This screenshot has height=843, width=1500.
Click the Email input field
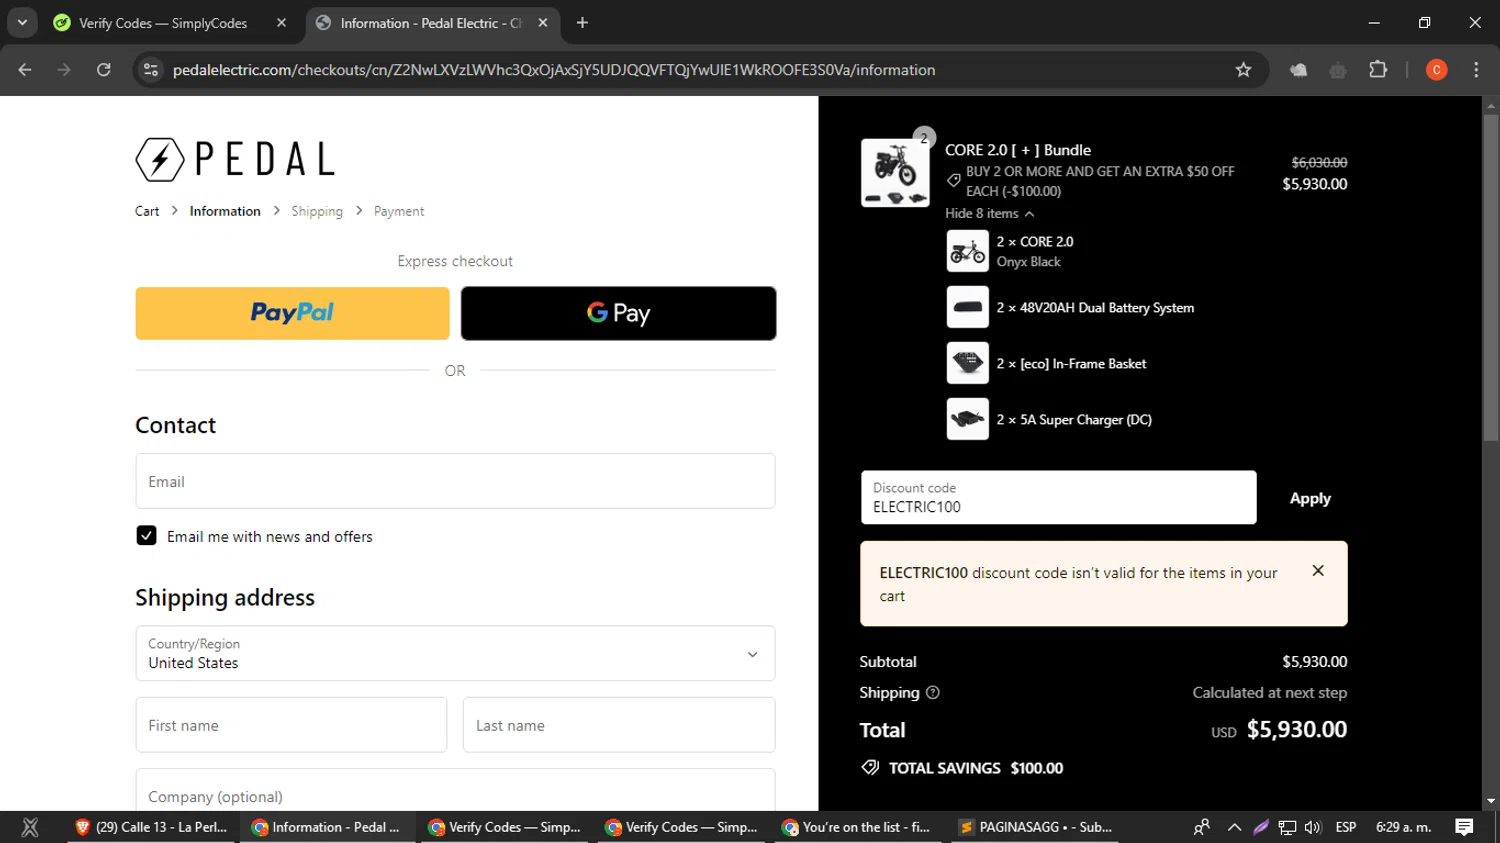pos(455,481)
